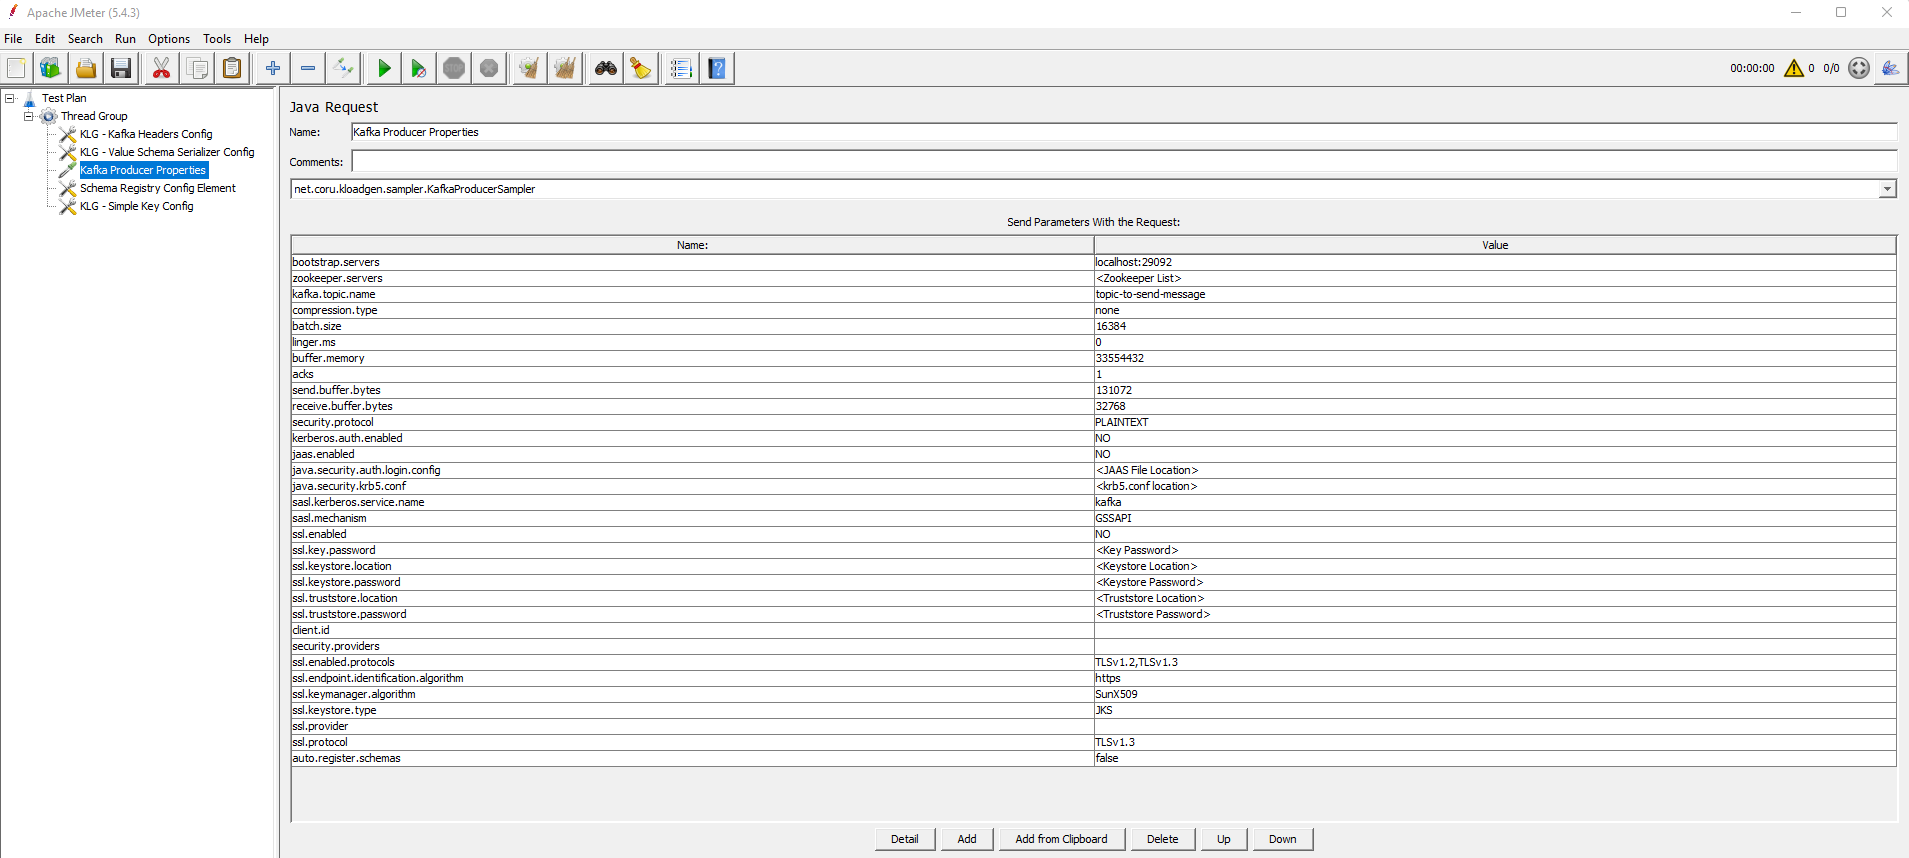Open the sampler class dropdown

1887,189
